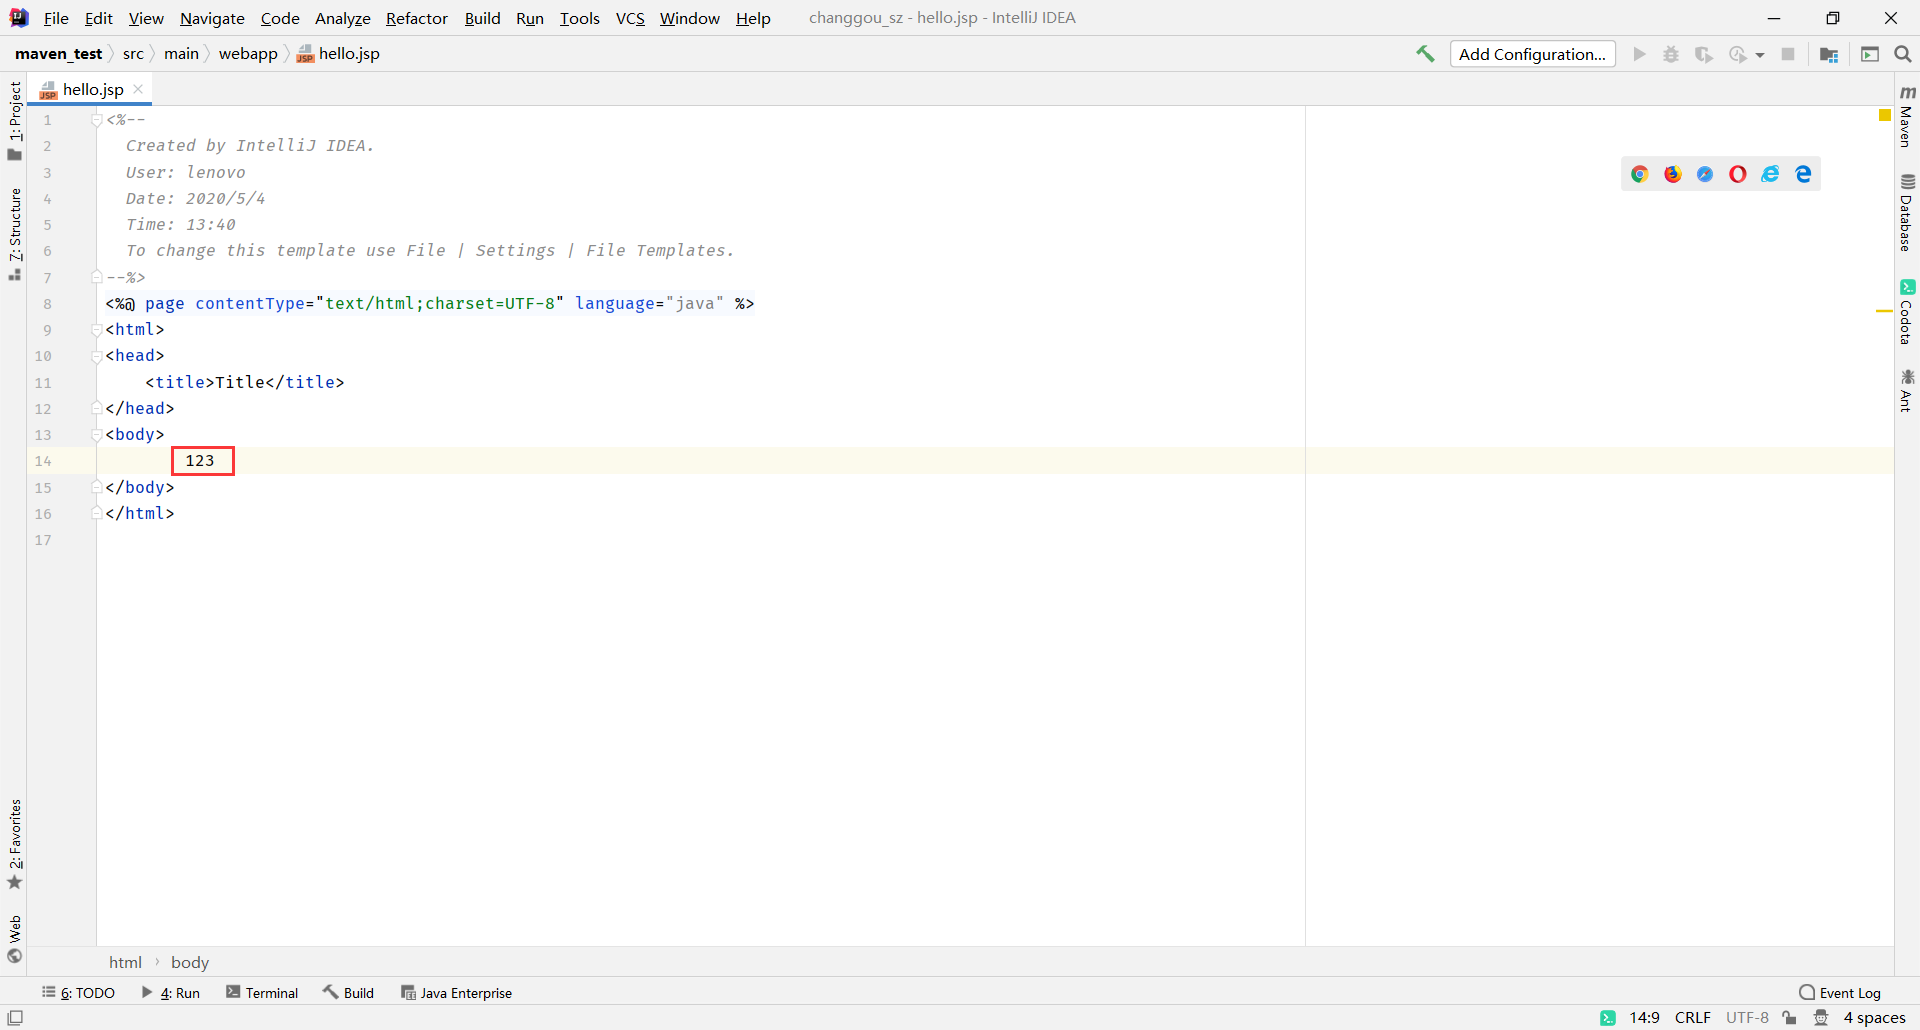Collapse the html tag fold at line 9

coord(97,330)
